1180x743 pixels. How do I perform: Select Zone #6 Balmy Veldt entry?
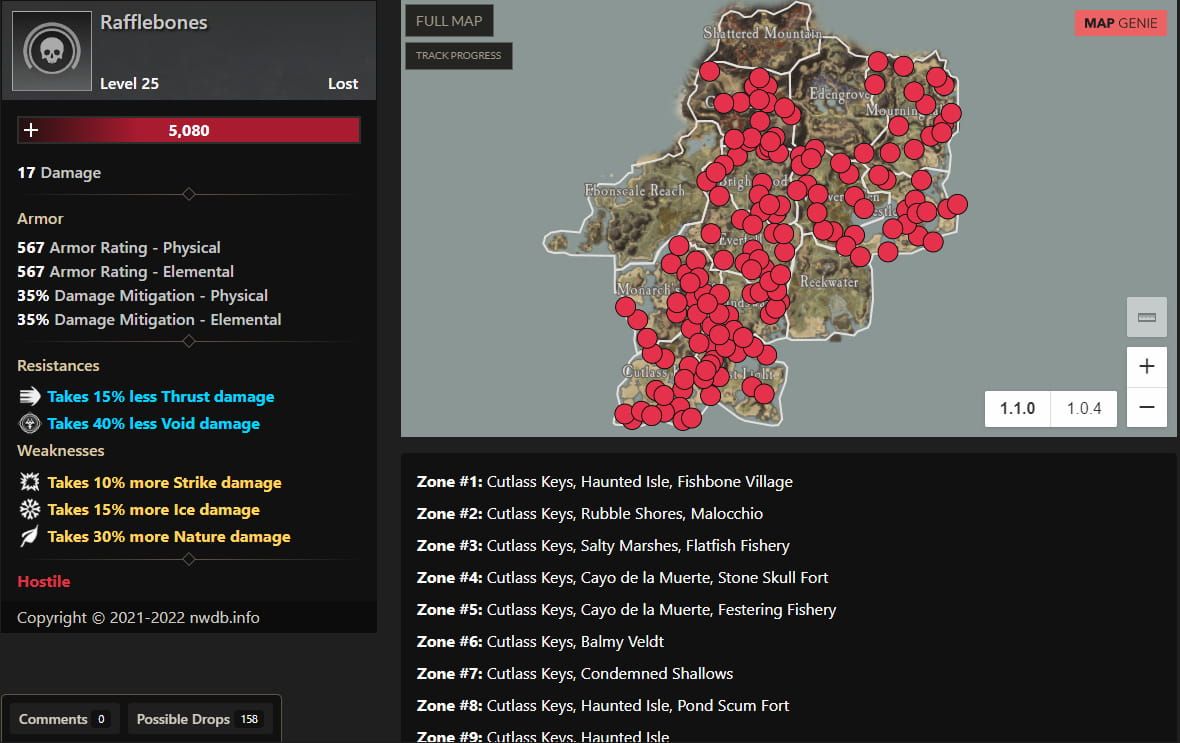click(540, 641)
